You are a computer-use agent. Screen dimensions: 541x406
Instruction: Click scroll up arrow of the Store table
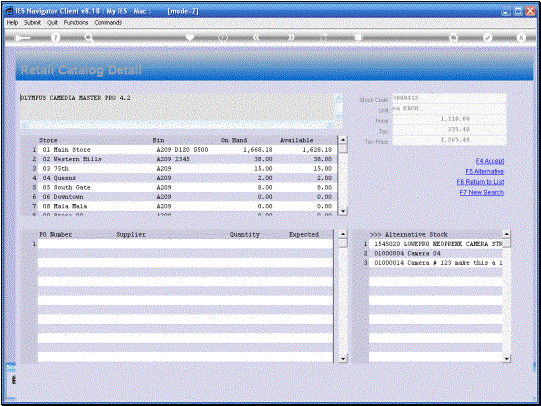pos(343,140)
